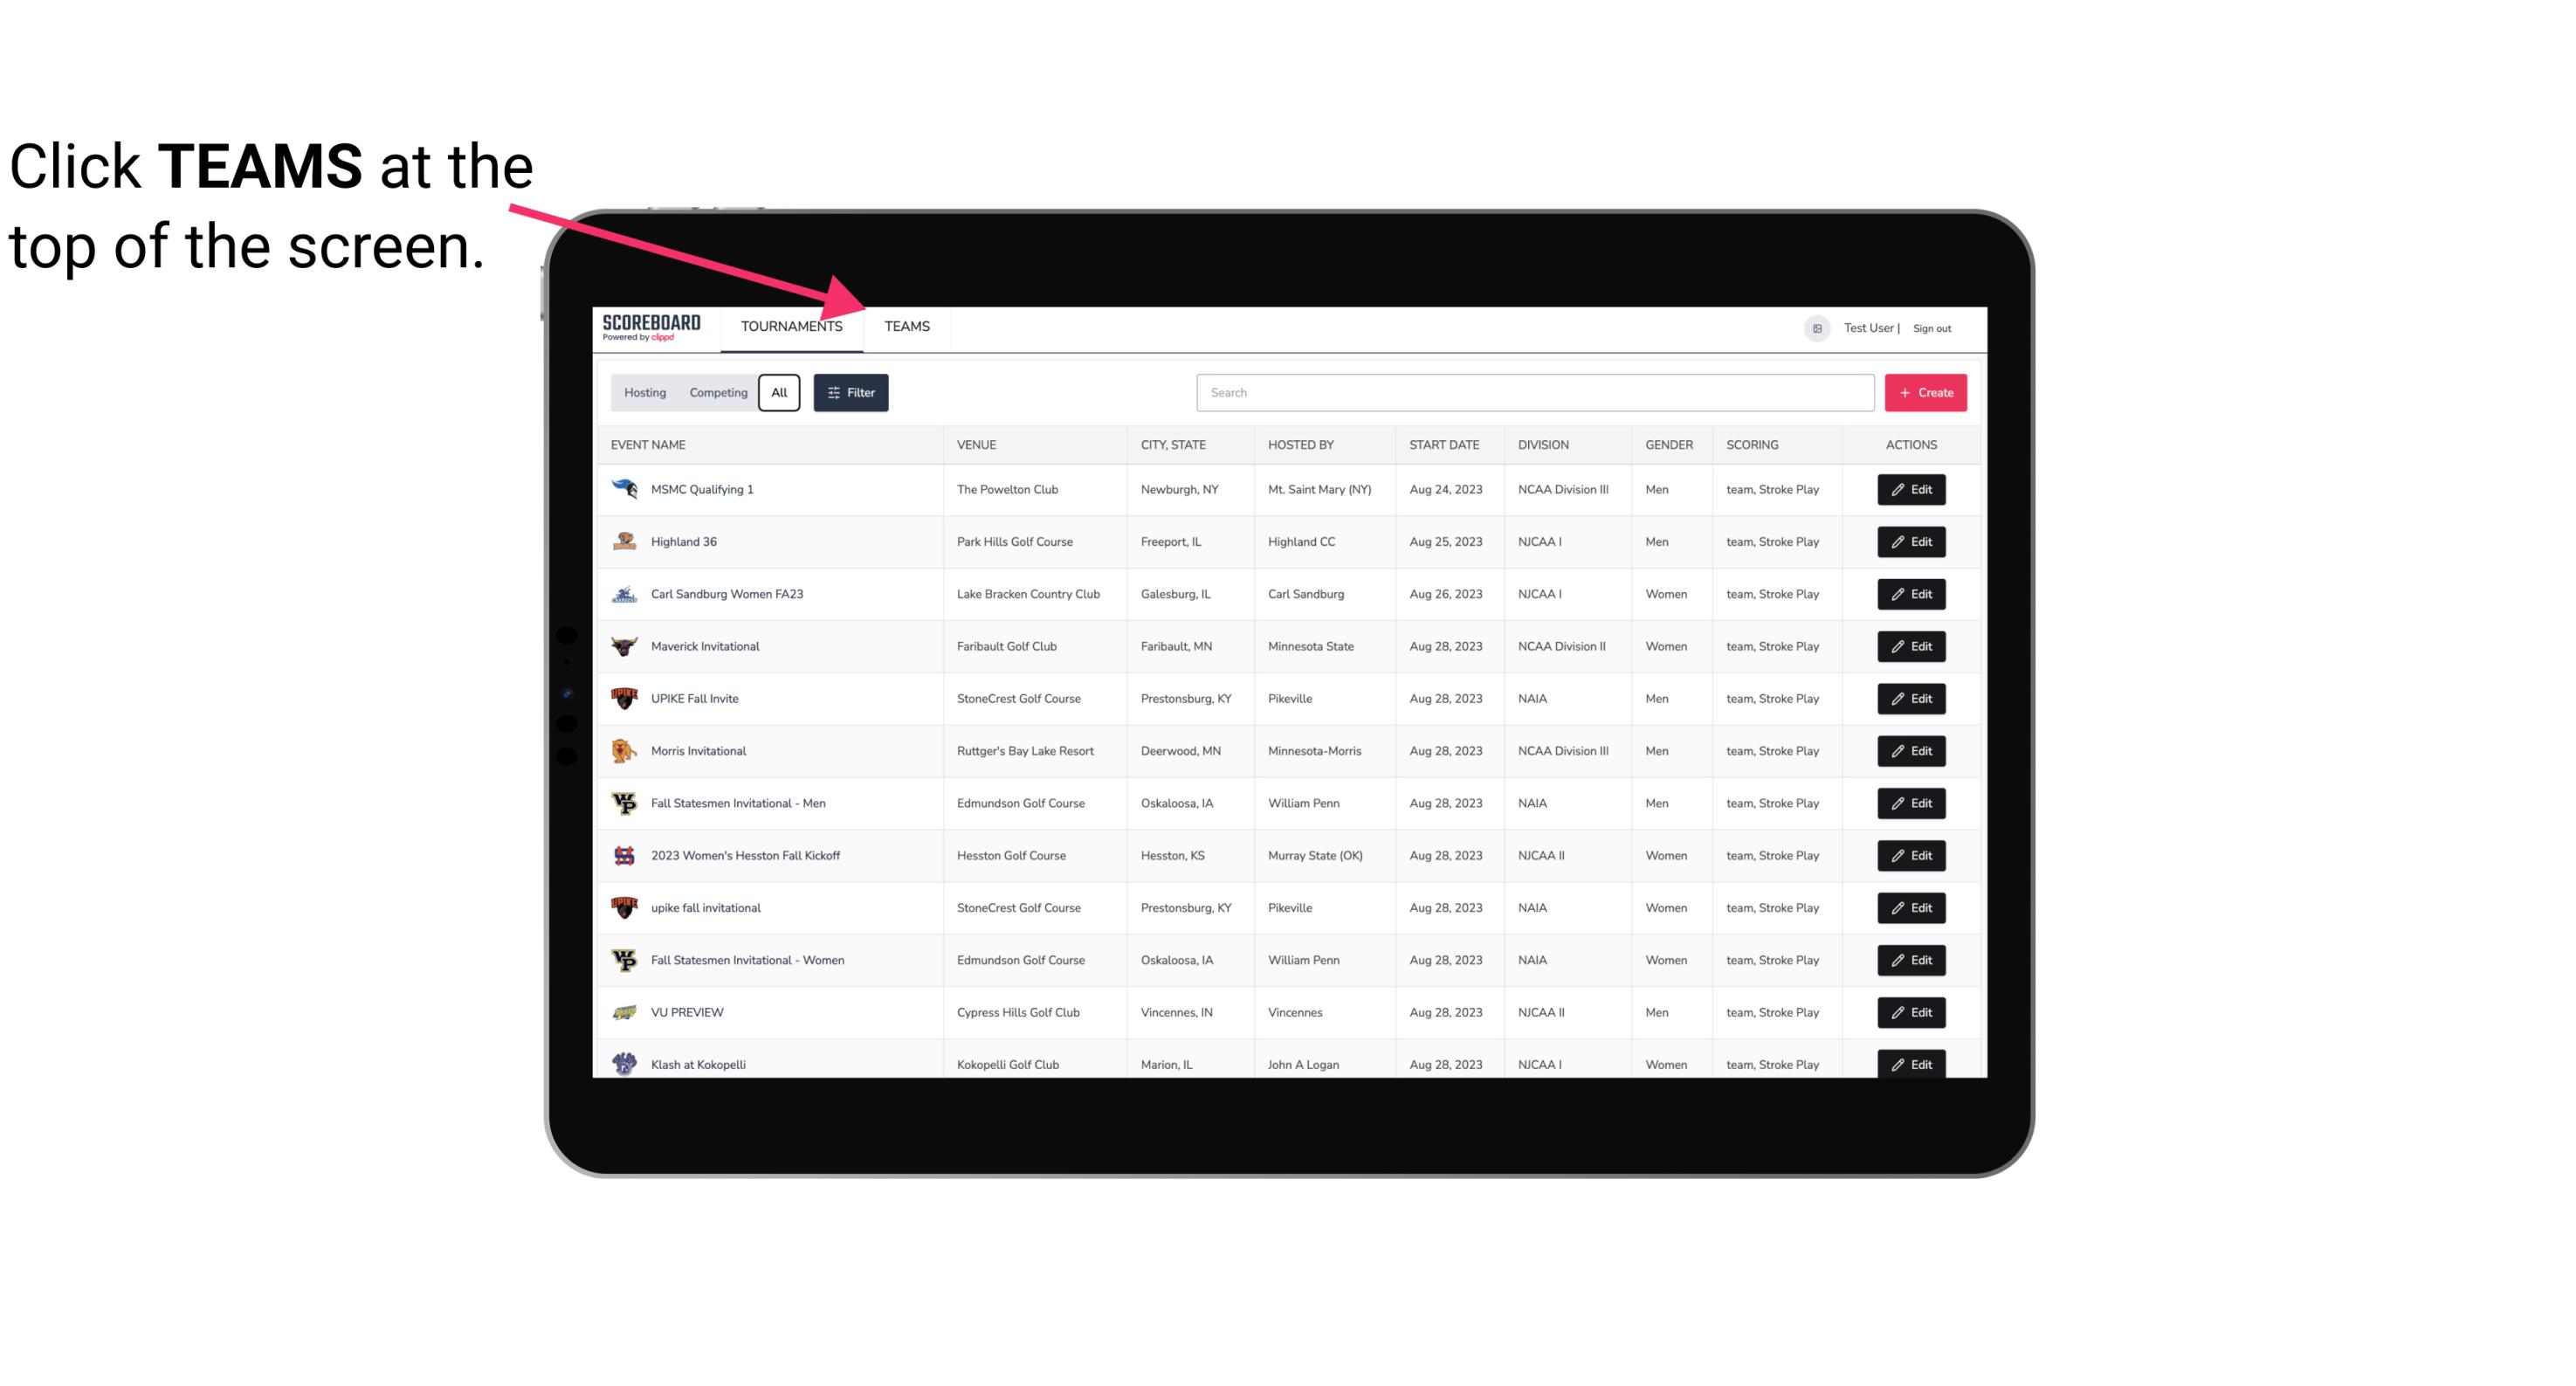Click the TEAMS navigation tab
Screen dimensions: 2576x1386
point(906,326)
